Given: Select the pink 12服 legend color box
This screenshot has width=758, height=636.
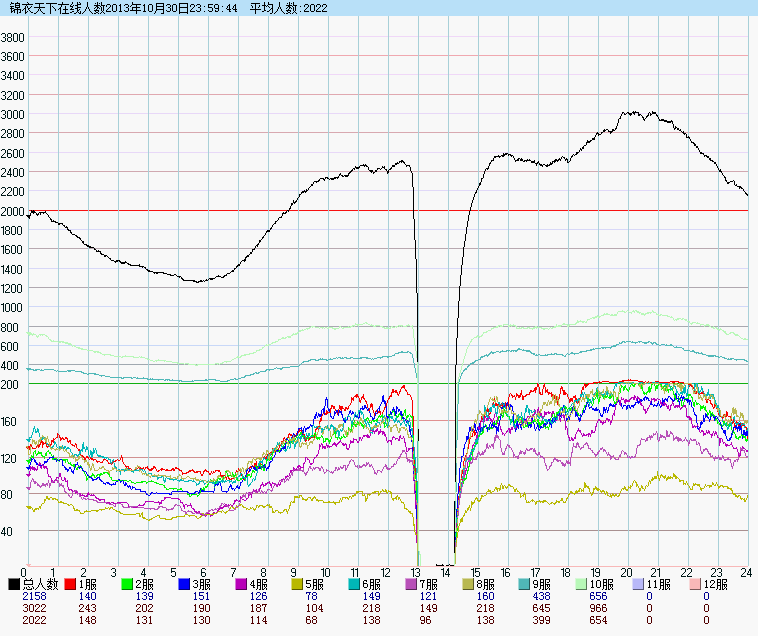Looking at the screenshot, I should 696,583.
